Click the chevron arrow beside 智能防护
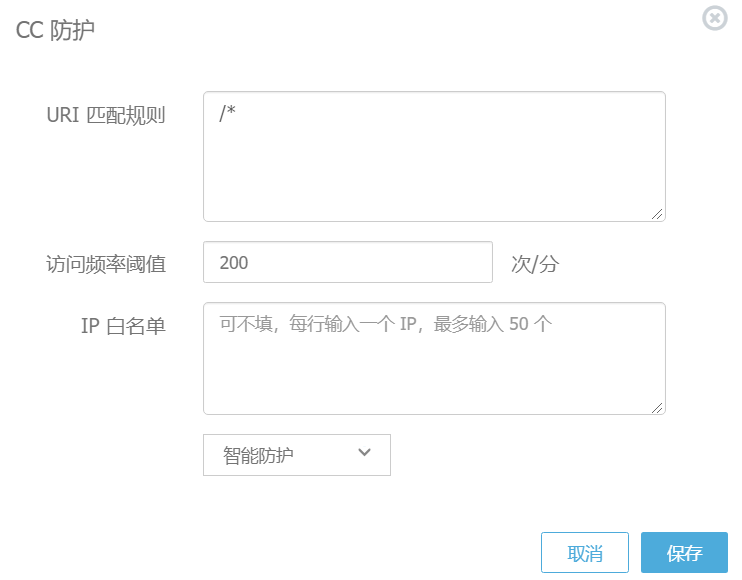This screenshot has height=580, width=742. [x=364, y=453]
